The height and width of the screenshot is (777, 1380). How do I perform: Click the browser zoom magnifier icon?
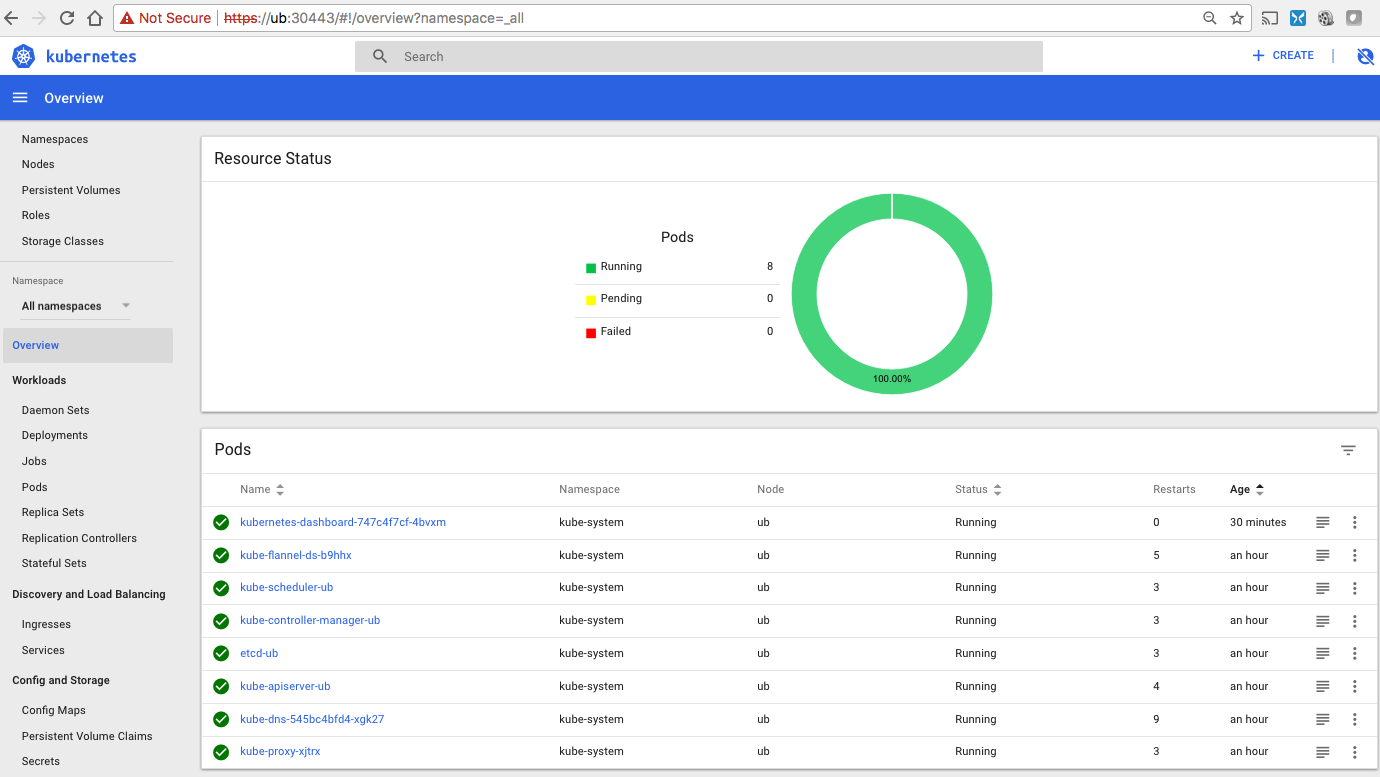click(1210, 18)
